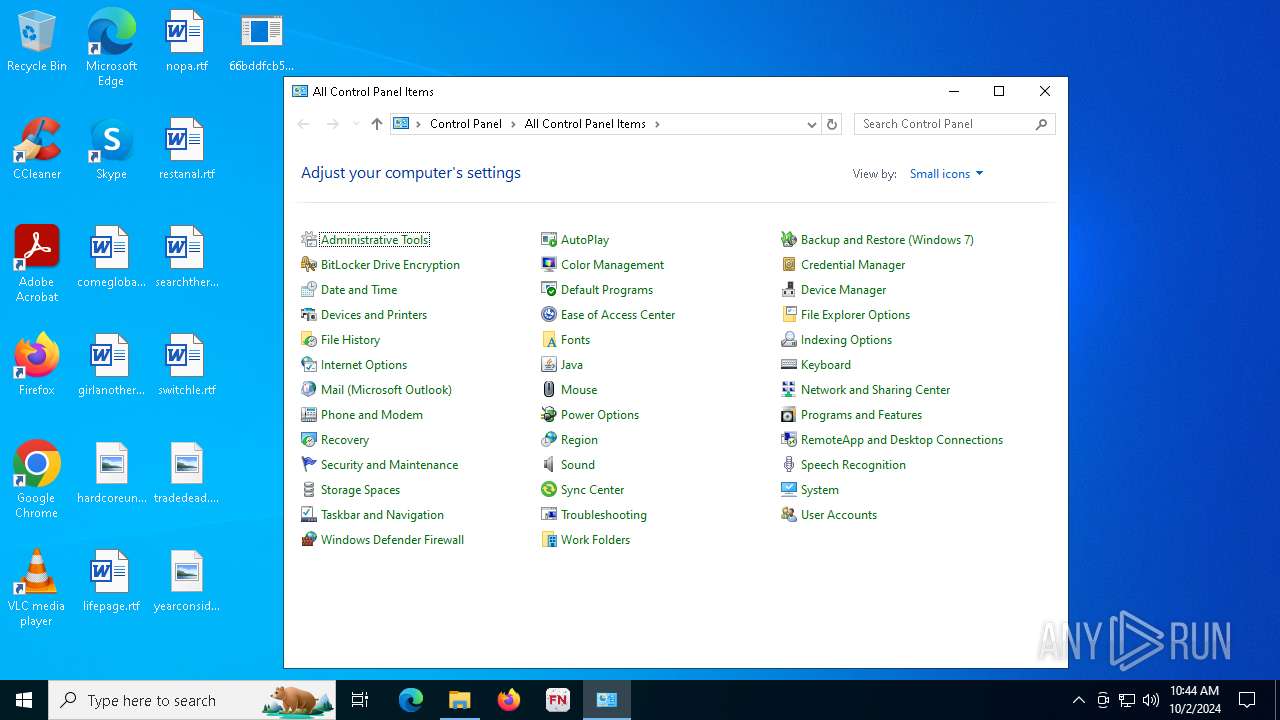The image size is (1280, 720).
Task: Click the User Accounts icon
Action: pos(789,515)
